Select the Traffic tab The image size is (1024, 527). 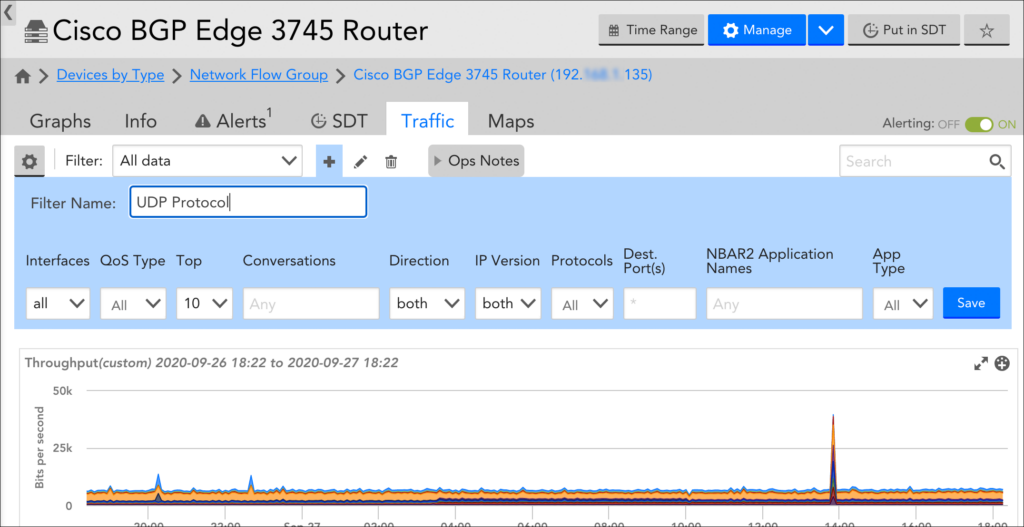(x=427, y=121)
